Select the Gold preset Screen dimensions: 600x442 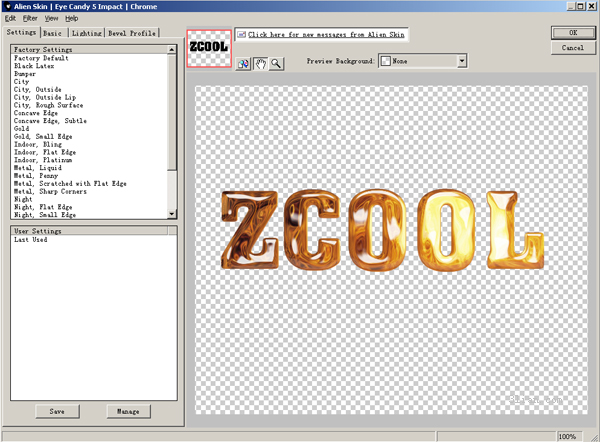(x=21, y=129)
